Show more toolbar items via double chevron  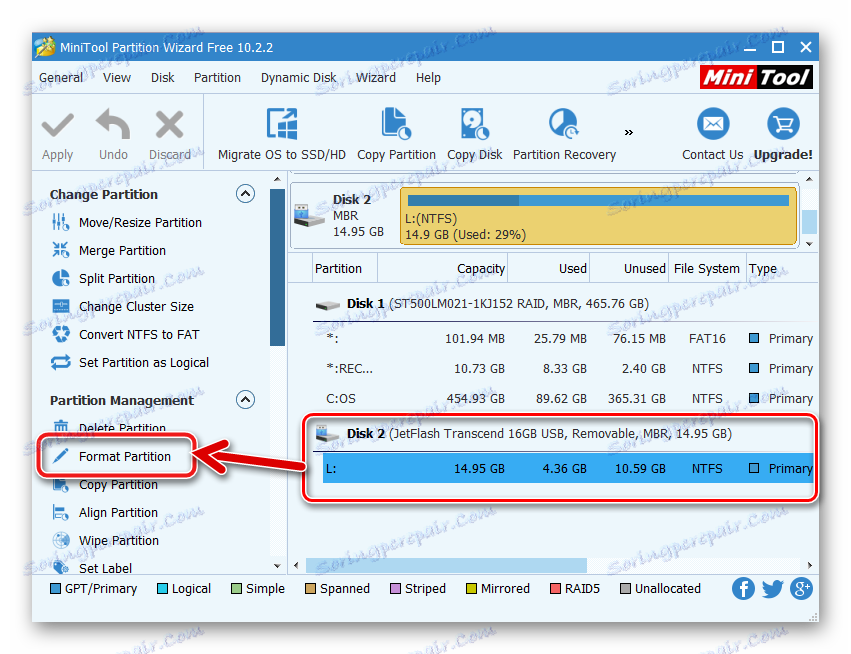click(x=628, y=132)
